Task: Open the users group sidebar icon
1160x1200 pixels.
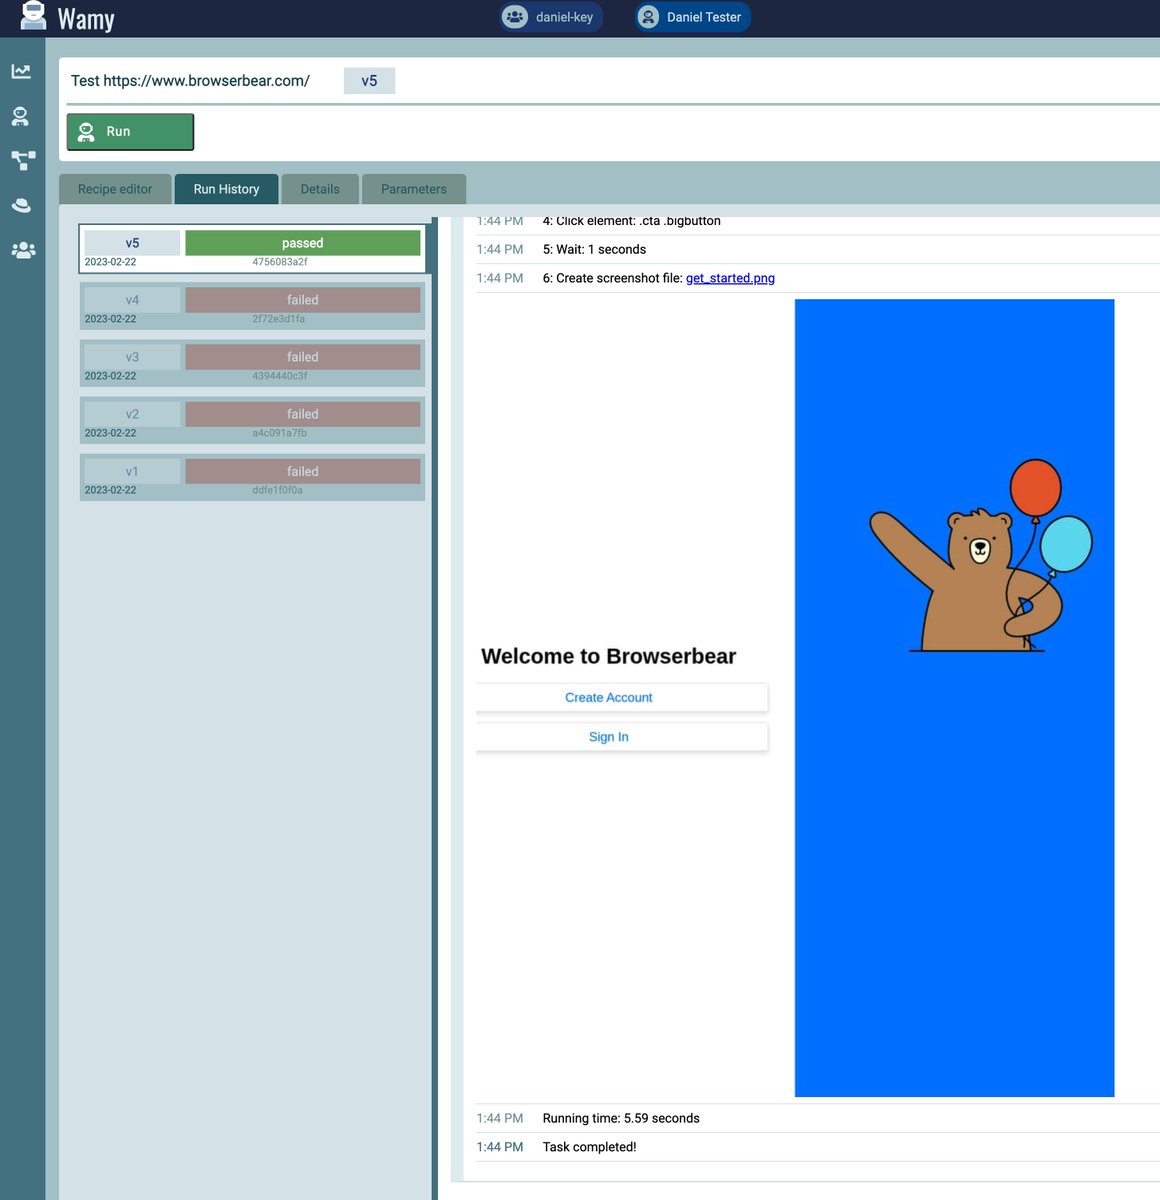Action: tap(23, 250)
